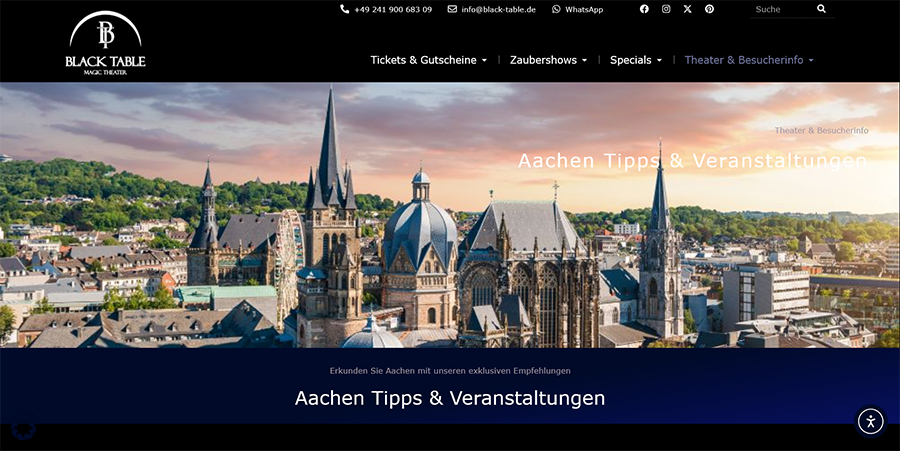Open the Instagram profile icon
The width and height of the screenshot is (900, 451).
click(666, 9)
